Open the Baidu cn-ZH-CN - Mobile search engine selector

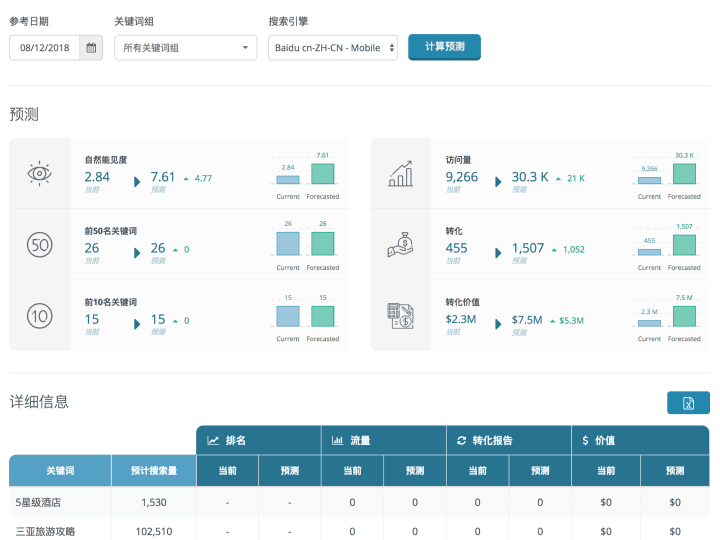pyautogui.click(x=333, y=48)
